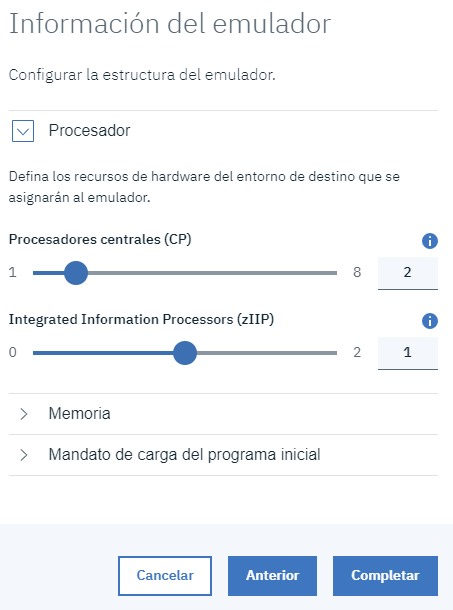This screenshot has width=453, height=610.
Task: Click CP slider track at its middle
Action: coord(185,273)
